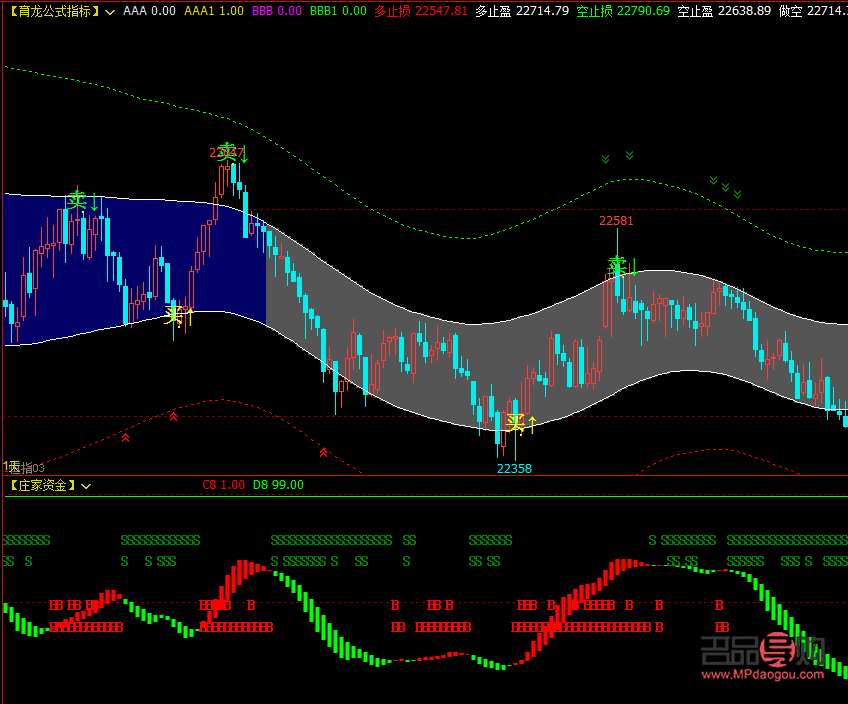The height and width of the screenshot is (704, 848).
Task: Click the 22358 low price label
Action: click(x=514, y=469)
